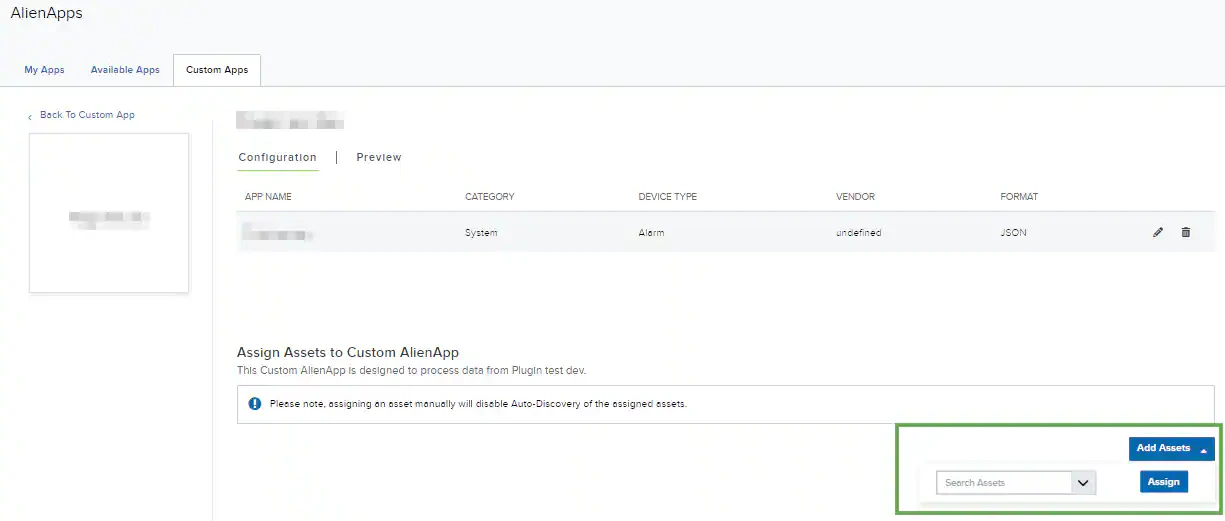Select the Custom Apps tab
The width and height of the screenshot is (1225, 521).
tap(217, 70)
